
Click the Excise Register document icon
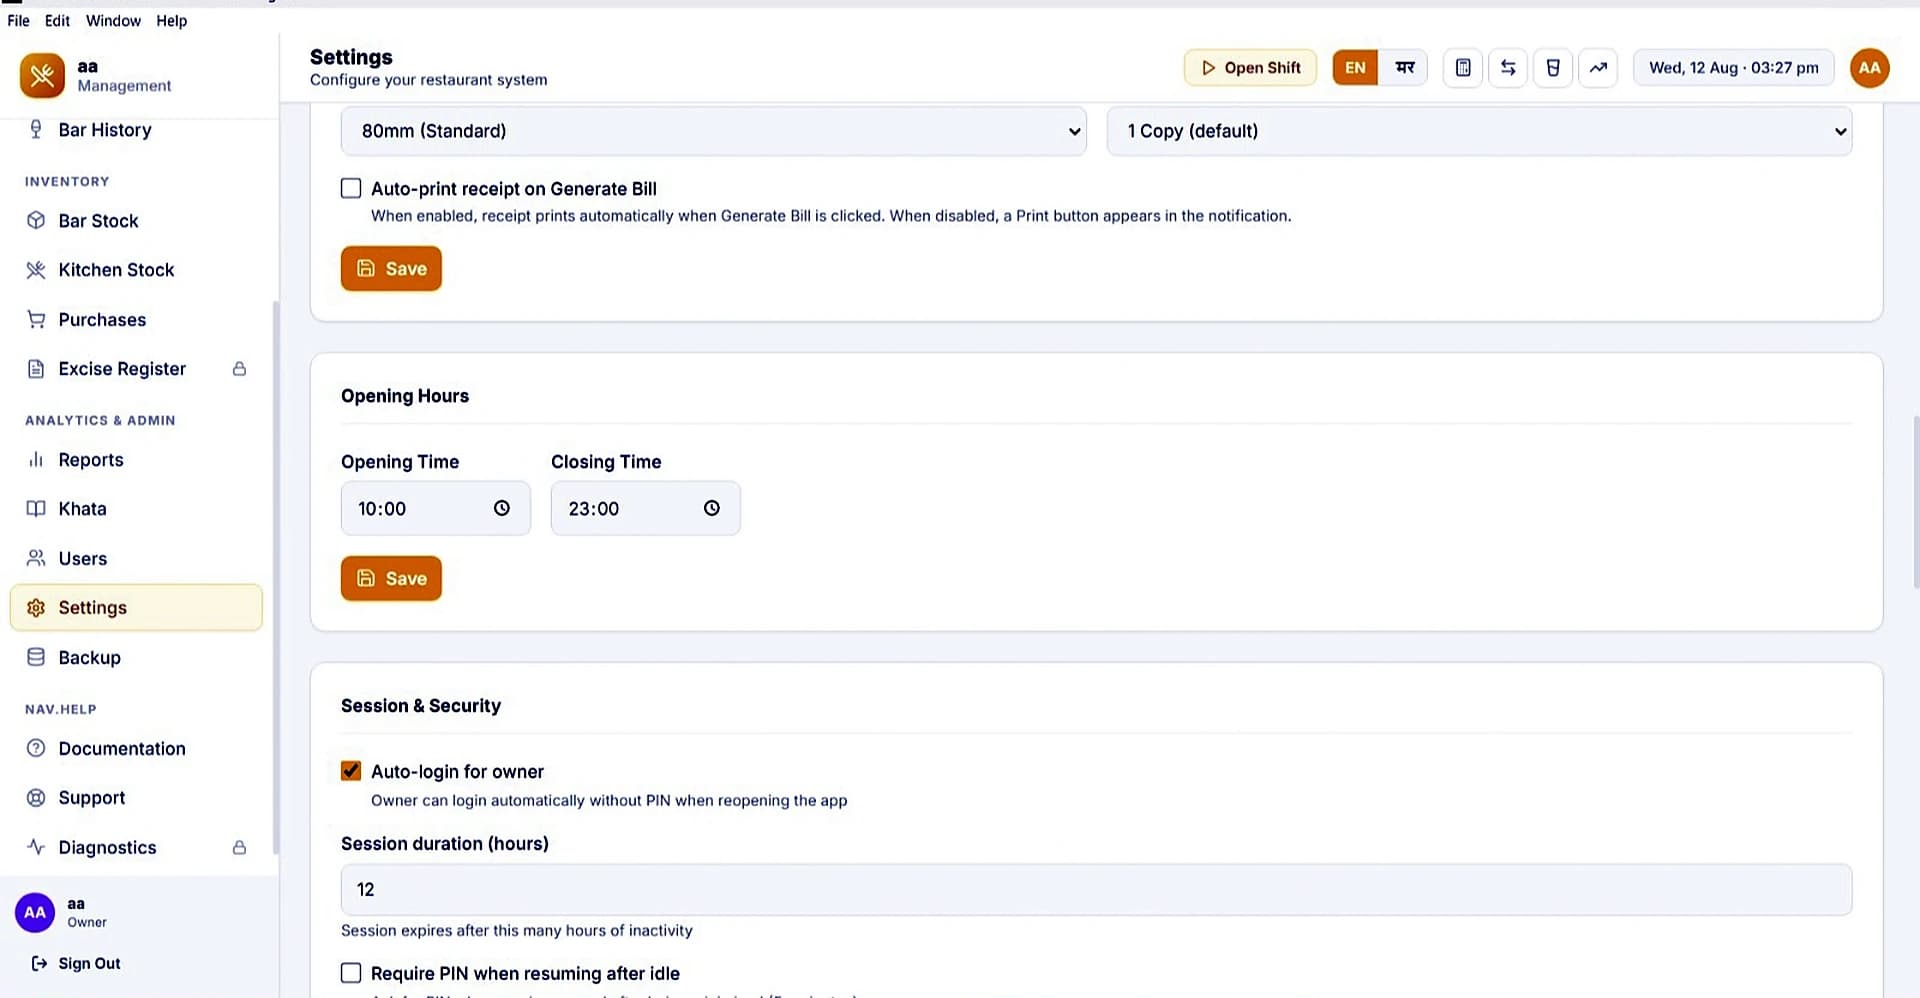(x=36, y=369)
